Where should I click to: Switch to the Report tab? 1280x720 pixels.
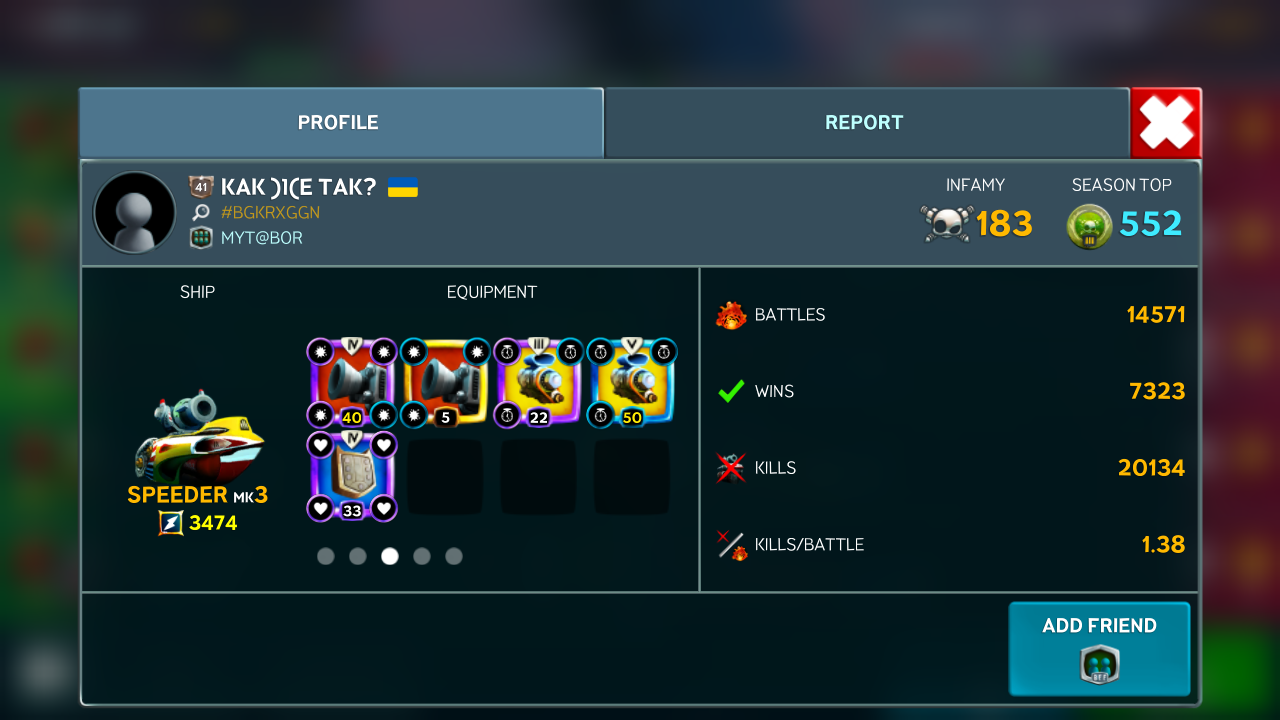tap(866, 122)
